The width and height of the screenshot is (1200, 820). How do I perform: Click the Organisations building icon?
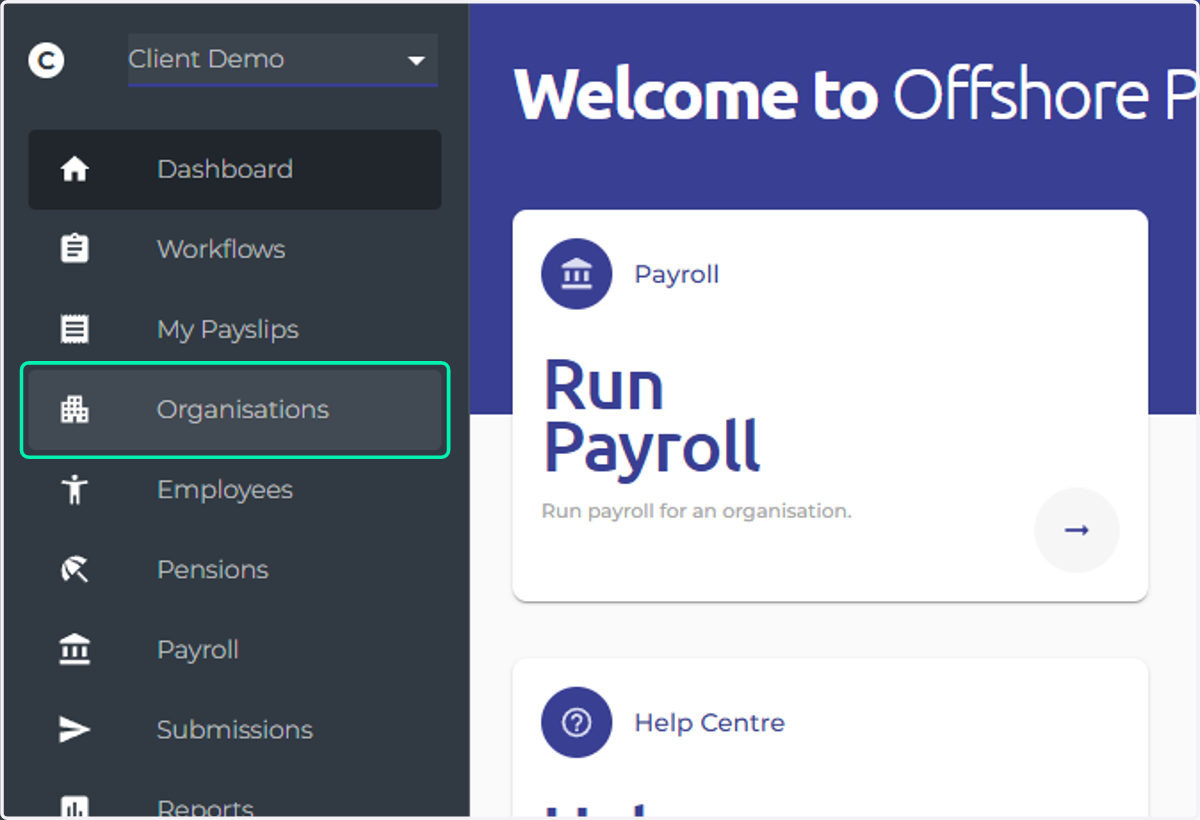click(x=75, y=409)
